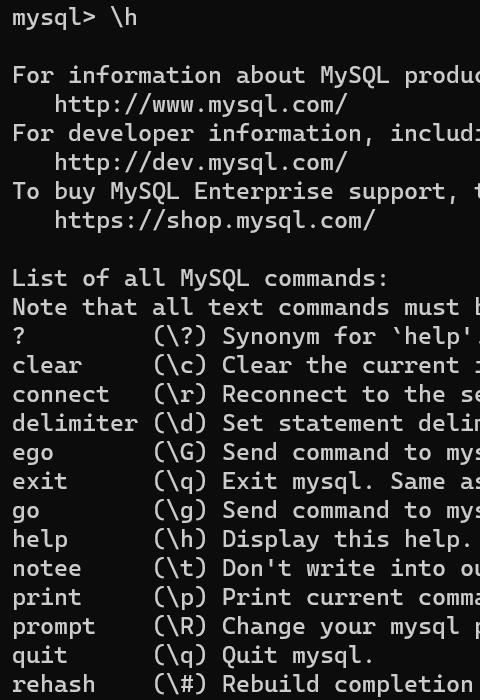Click the 'help' command name in the list
Viewport: 480px width, 700px height.
(x=40, y=539)
